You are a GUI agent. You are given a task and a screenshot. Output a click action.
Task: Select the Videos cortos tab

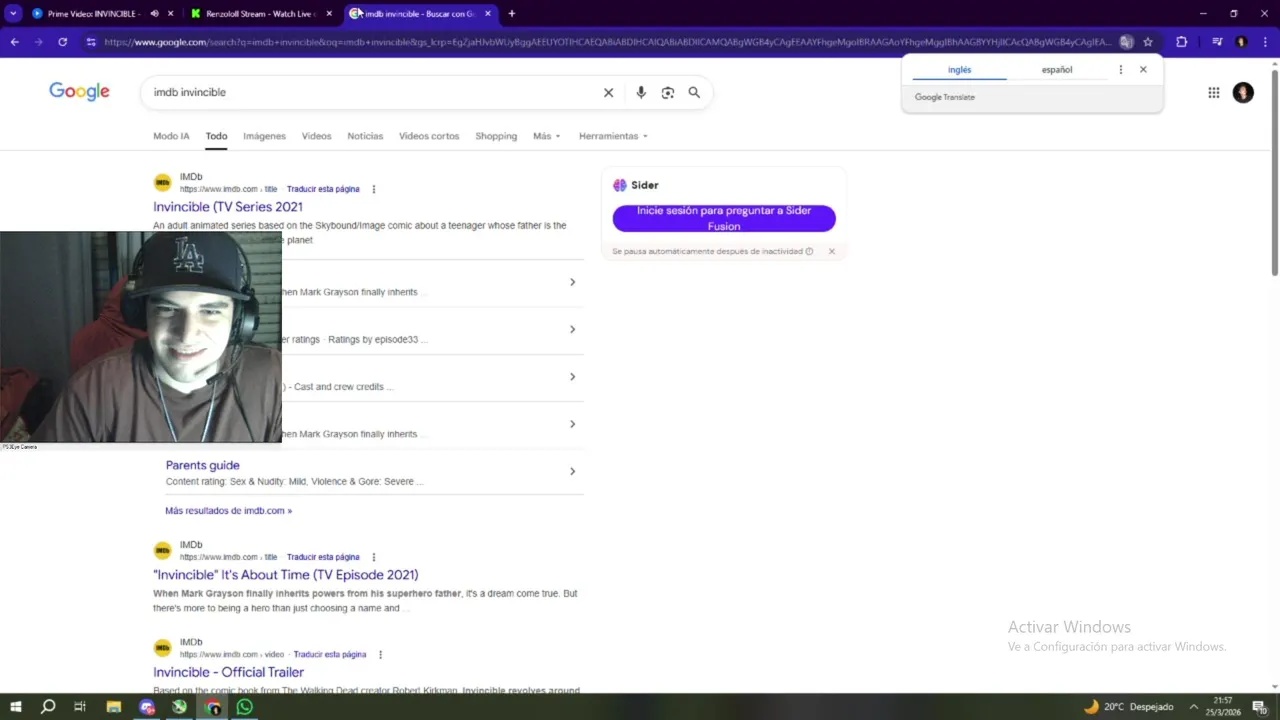click(429, 136)
